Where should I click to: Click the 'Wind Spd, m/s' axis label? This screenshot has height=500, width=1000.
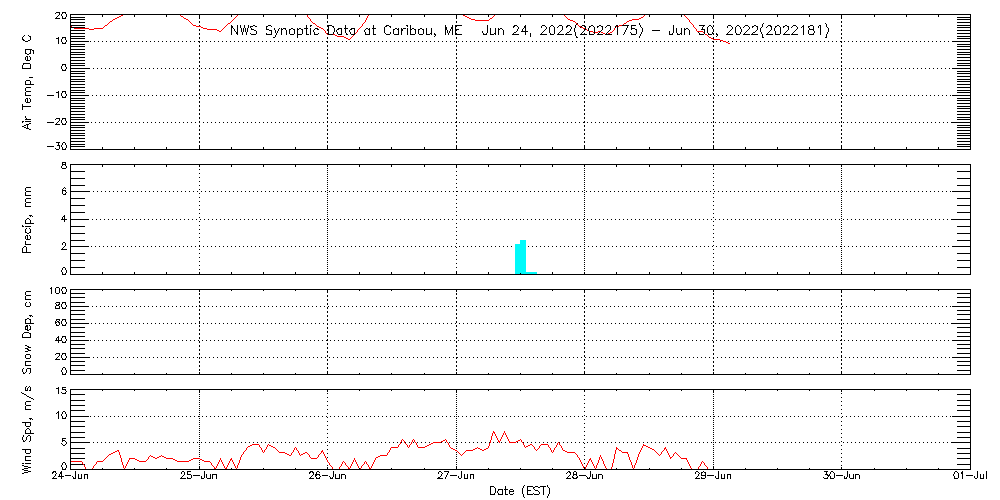click(x=28, y=430)
